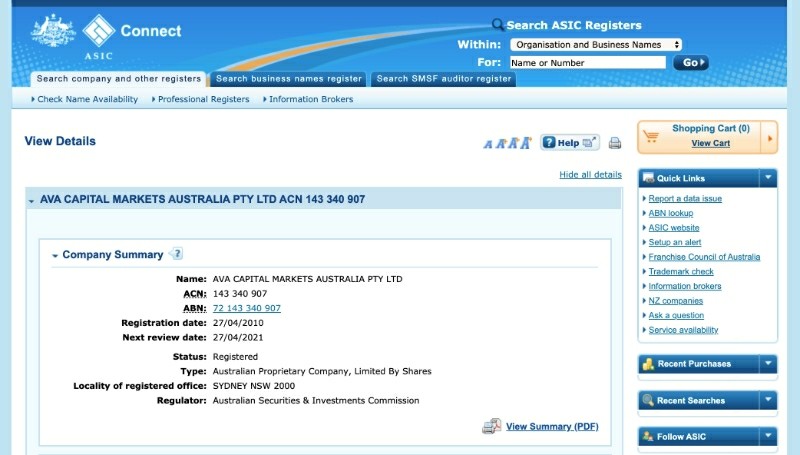Image resolution: width=800 pixels, height=455 pixels.
Task: Click the Ask a question link
Action: [676, 315]
